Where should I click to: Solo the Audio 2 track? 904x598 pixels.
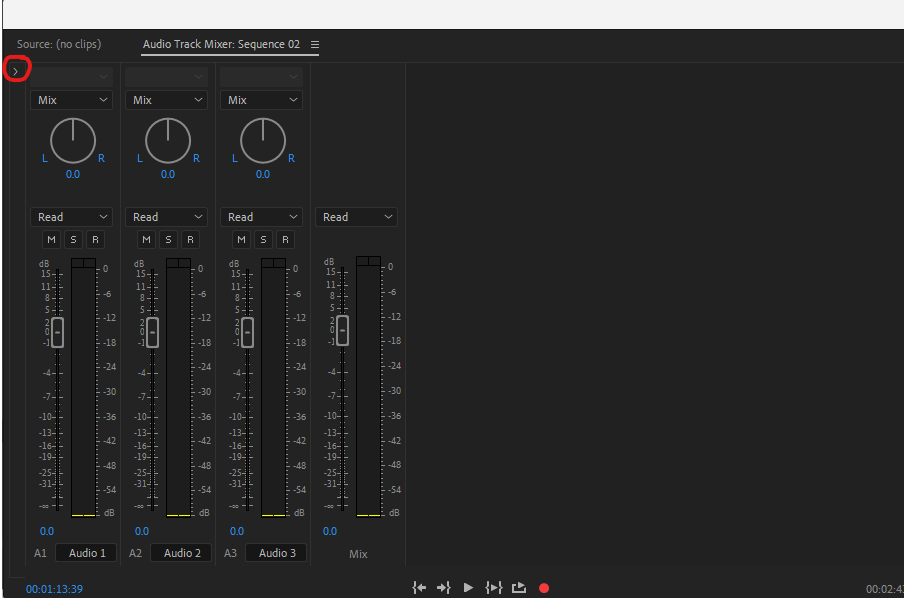pos(169,239)
